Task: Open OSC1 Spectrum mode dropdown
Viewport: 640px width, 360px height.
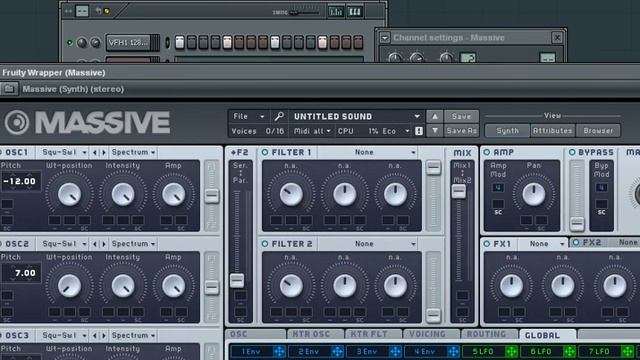Action: tap(133, 153)
